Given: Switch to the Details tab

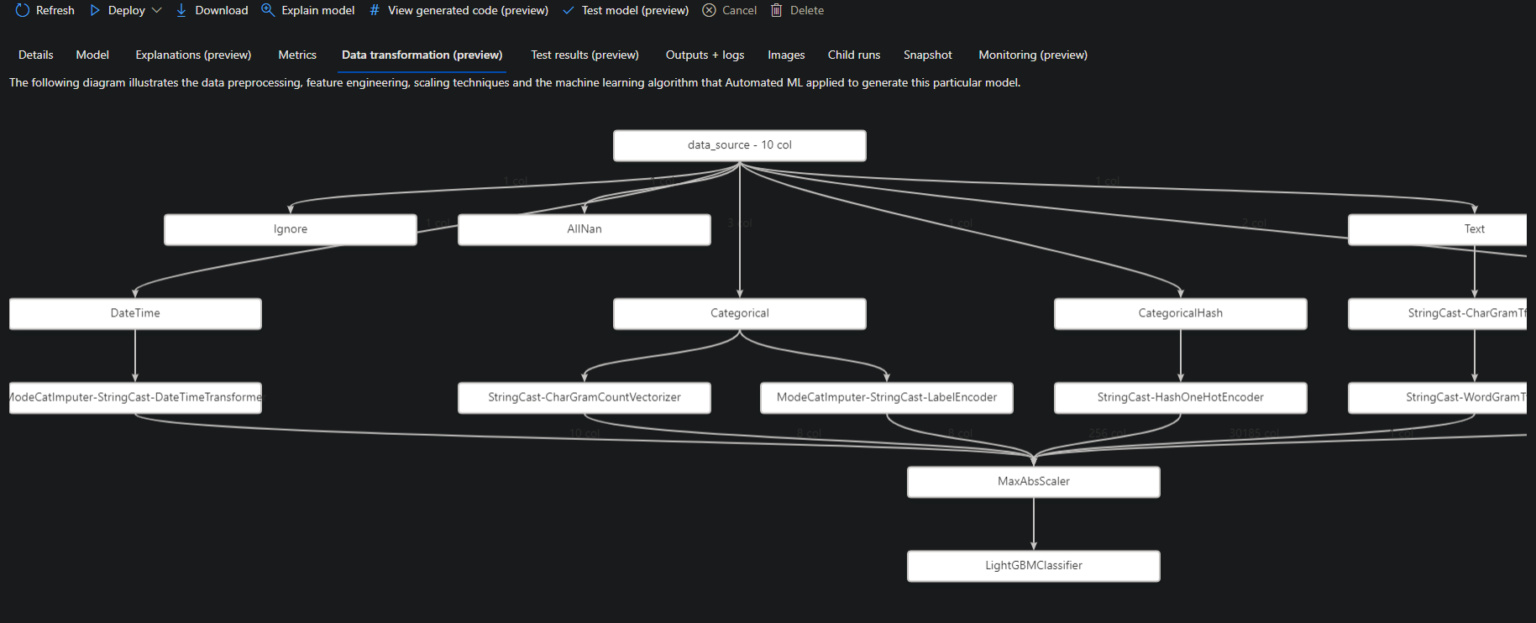Looking at the screenshot, I should pyautogui.click(x=35, y=55).
